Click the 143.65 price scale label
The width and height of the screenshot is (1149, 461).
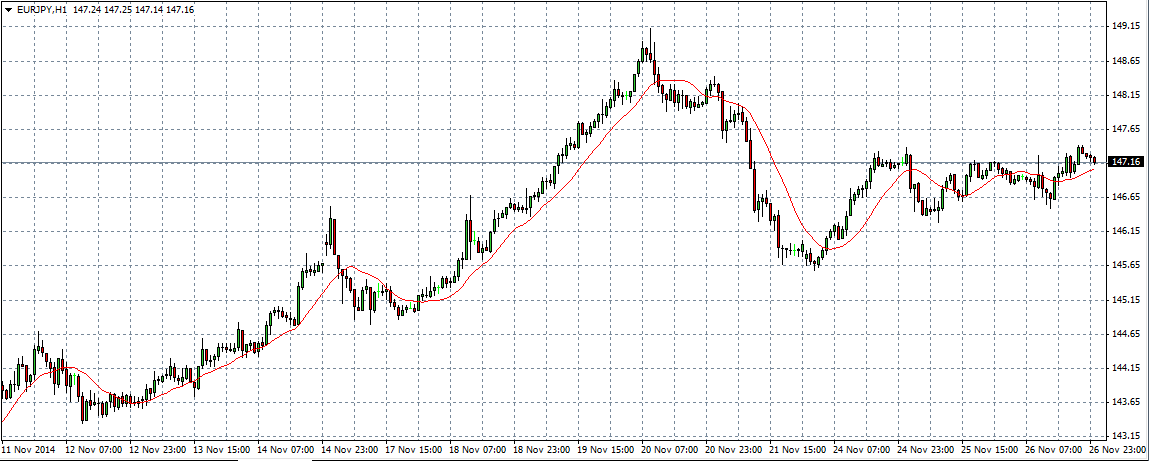coord(1127,402)
